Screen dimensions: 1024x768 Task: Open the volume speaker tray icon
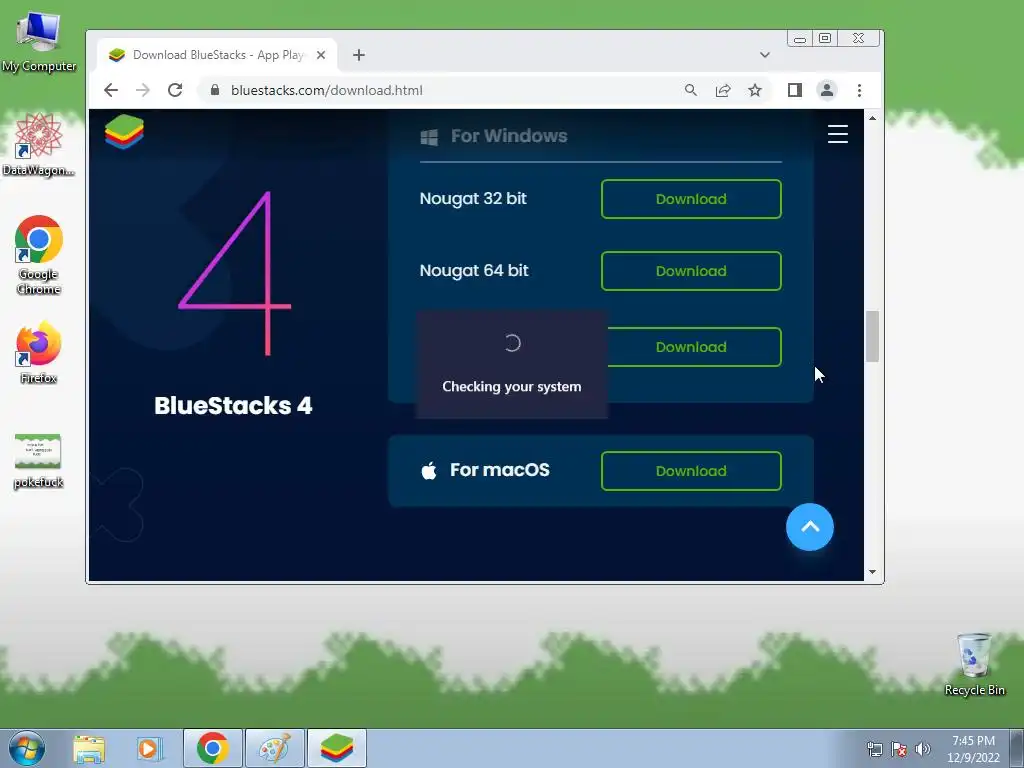pos(923,749)
